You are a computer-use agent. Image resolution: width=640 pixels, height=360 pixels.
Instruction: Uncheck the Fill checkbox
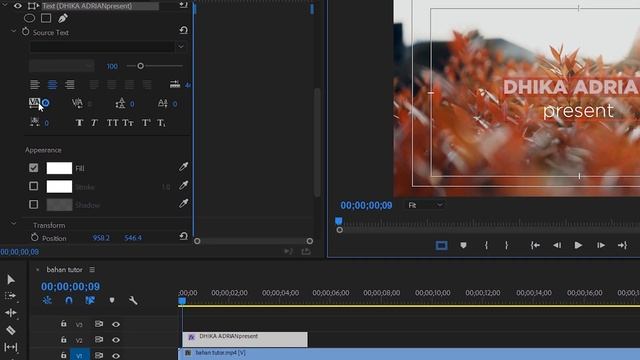pyautogui.click(x=33, y=167)
